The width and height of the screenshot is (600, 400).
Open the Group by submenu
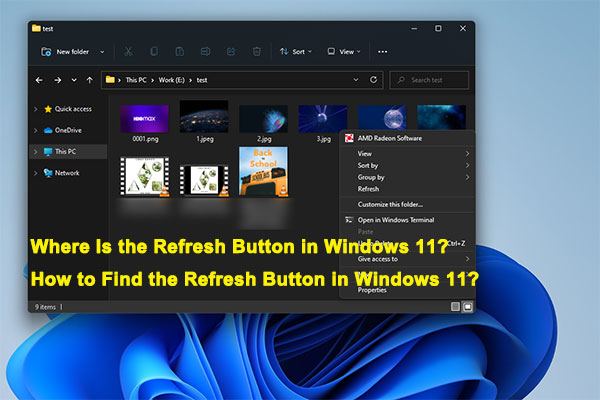[x=407, y=177]
